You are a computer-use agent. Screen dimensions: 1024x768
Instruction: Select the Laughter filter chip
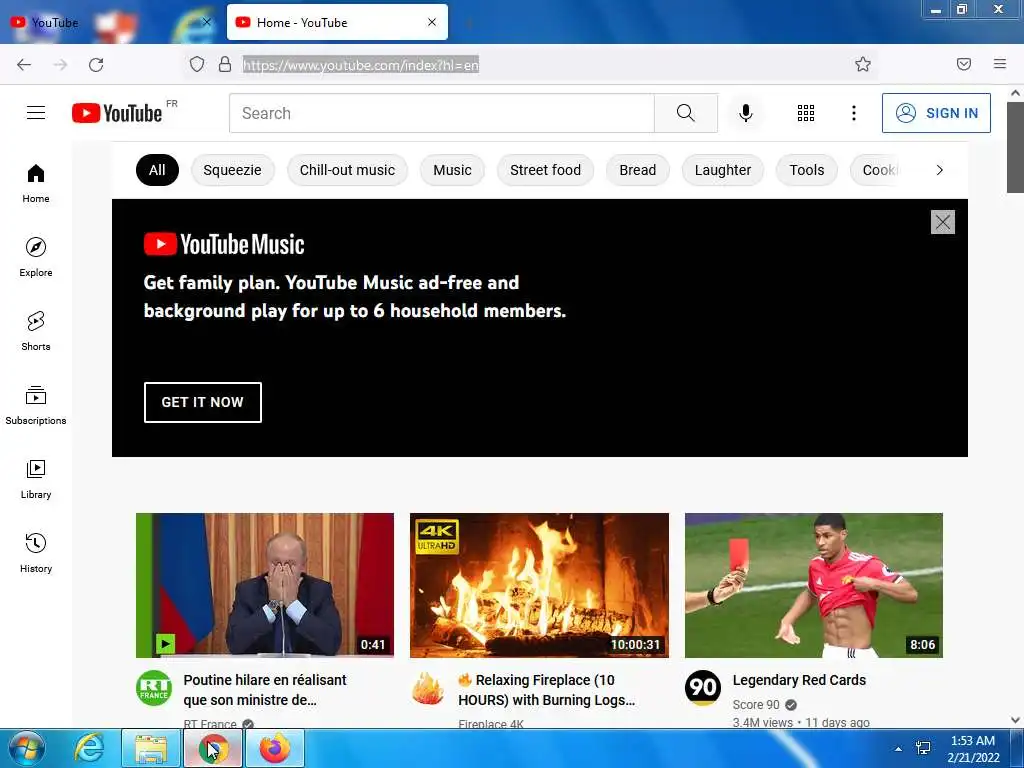(x=723, y=170)
